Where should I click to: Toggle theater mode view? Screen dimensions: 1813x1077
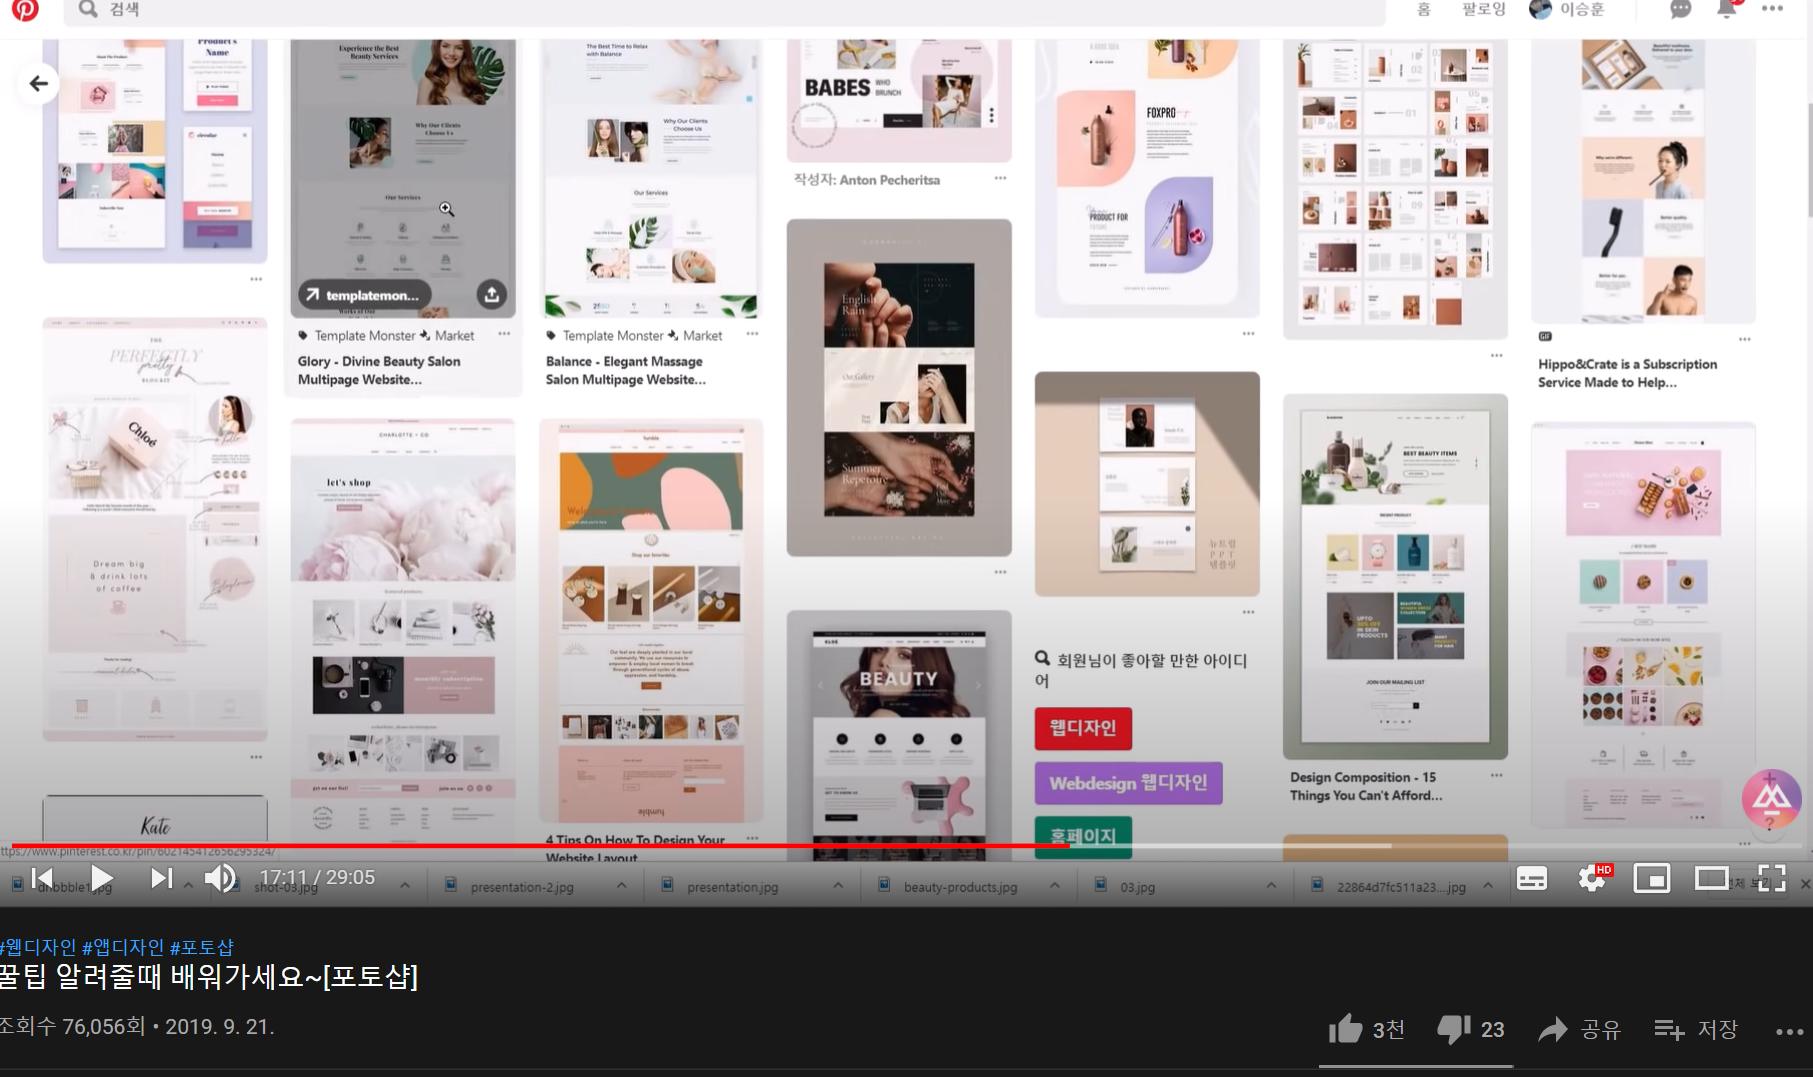[1711, 878]
